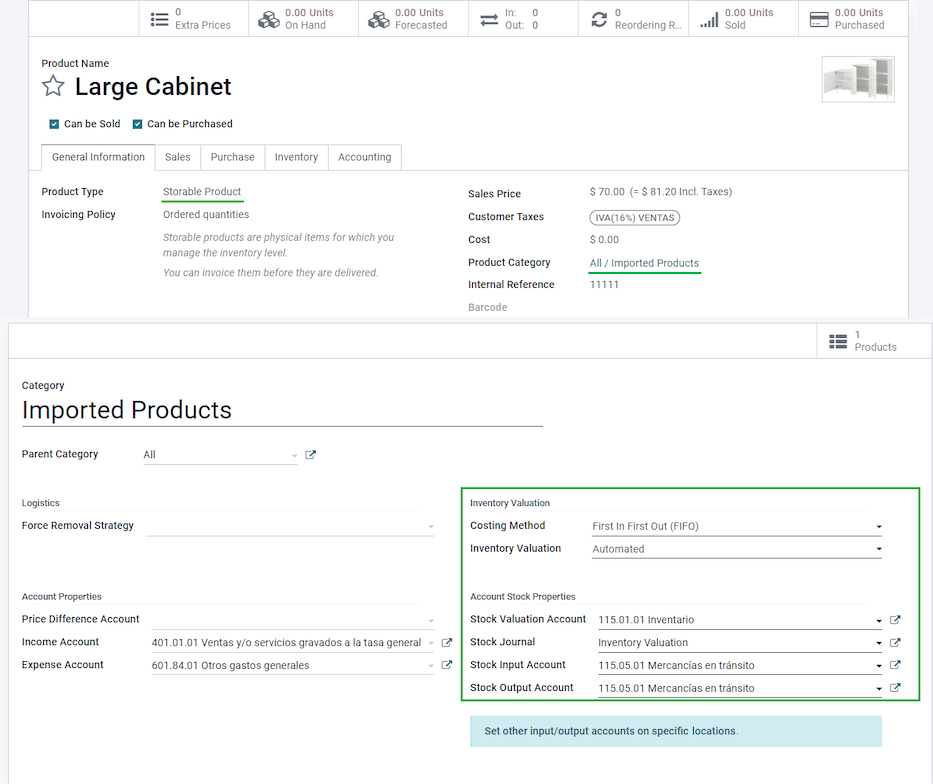
Task: Click the Extra Prices list icon
Action: pyautogui.click(x=159, y=17)
